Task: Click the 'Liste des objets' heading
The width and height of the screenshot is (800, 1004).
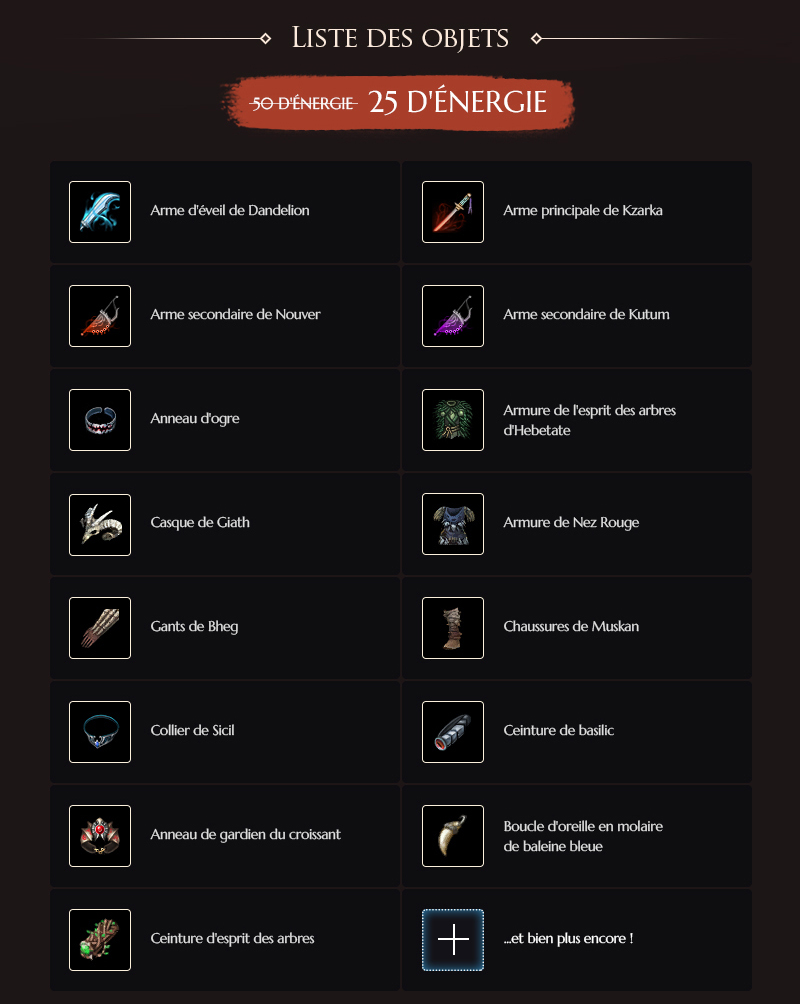Action: tap(400, 38)
